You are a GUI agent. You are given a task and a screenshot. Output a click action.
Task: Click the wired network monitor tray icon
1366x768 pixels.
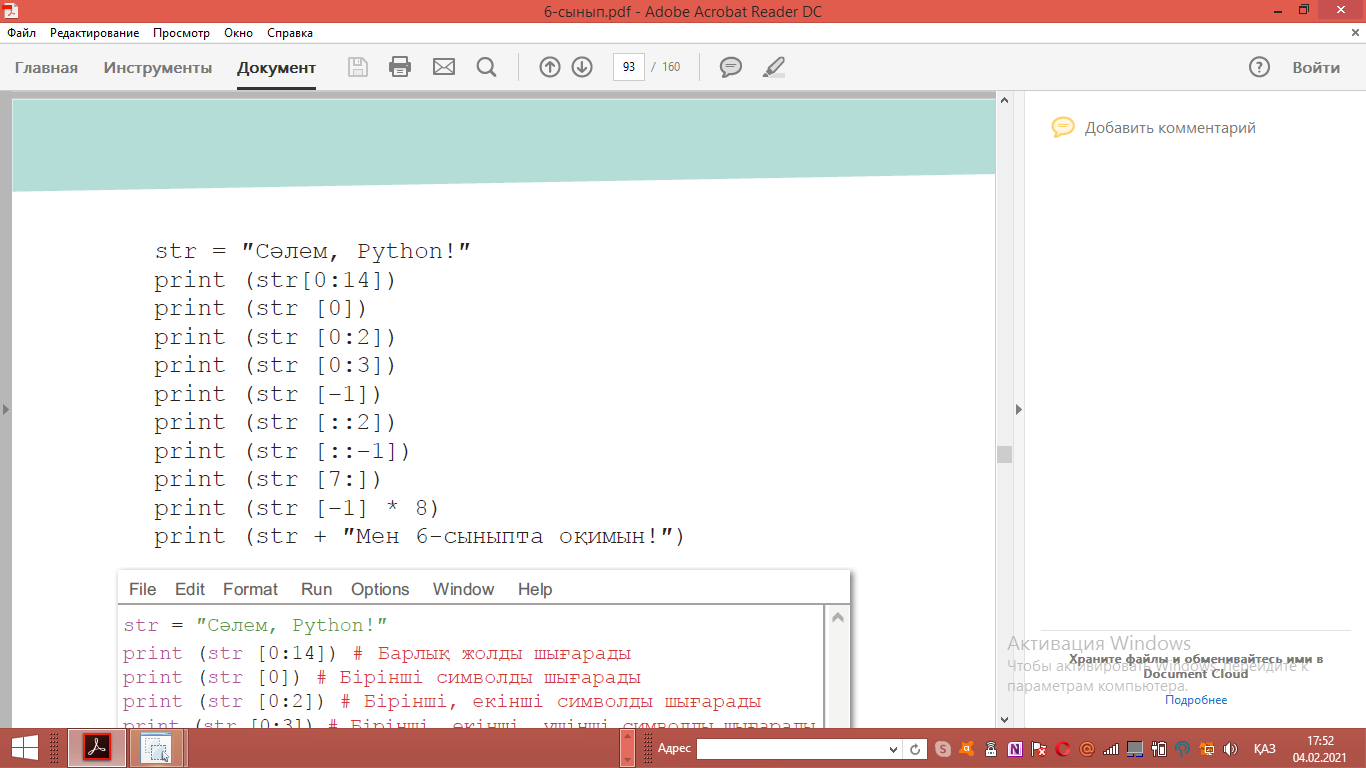point(1135,749)
